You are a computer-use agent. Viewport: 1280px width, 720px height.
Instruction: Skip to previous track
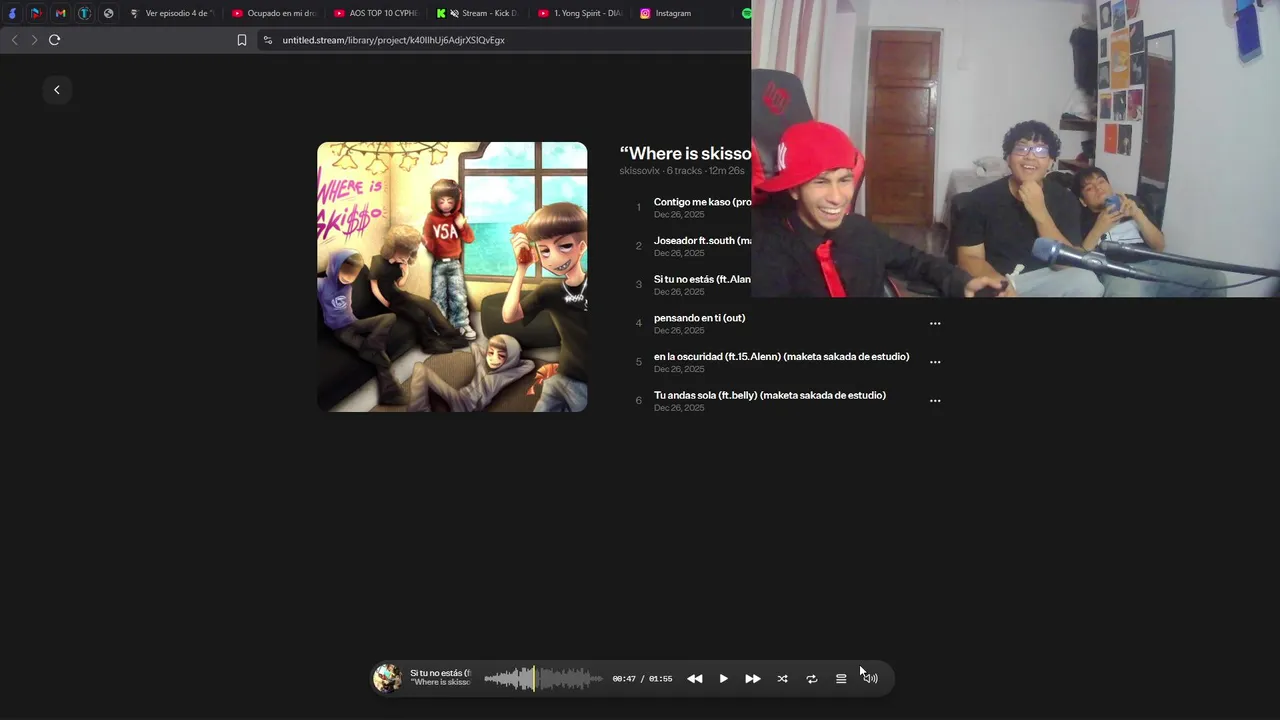click(694, 679)
